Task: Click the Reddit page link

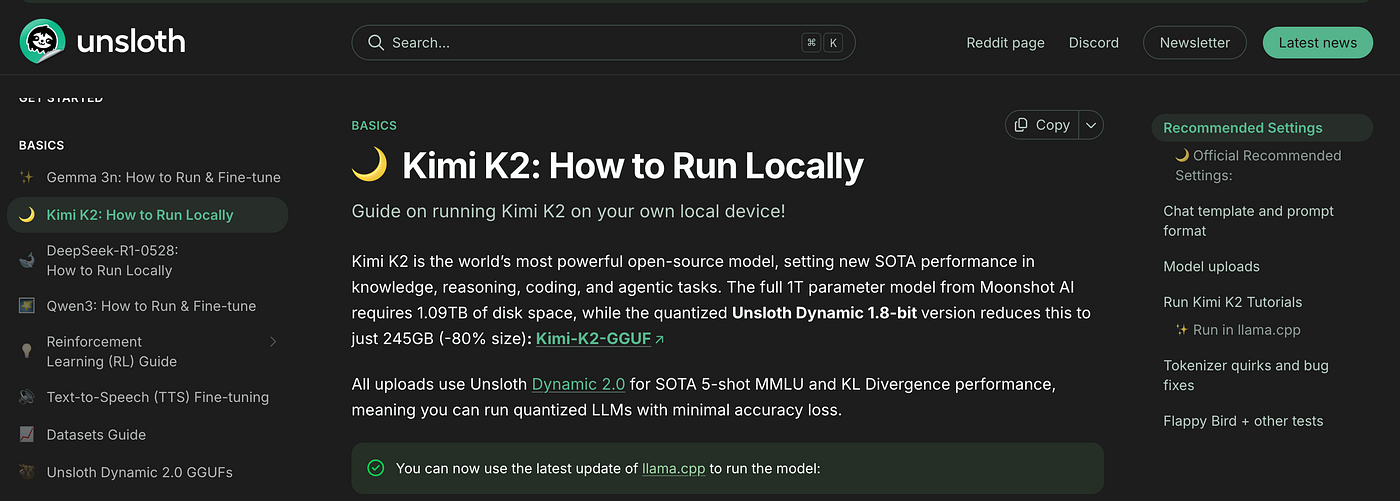Action: 1005,43
